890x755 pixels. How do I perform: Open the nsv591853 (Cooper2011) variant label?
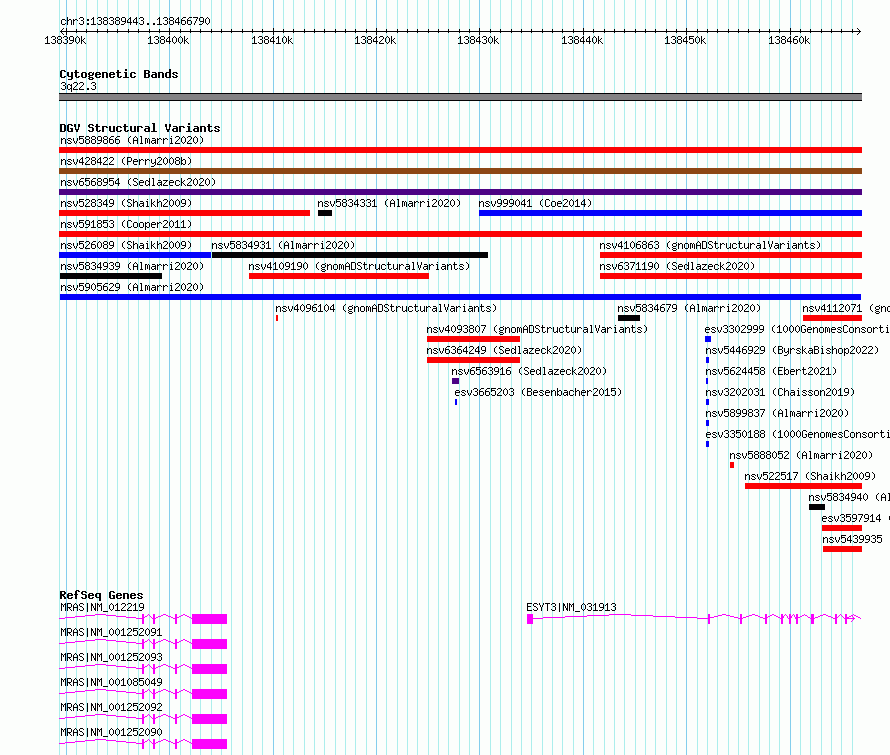pos(126,224)
